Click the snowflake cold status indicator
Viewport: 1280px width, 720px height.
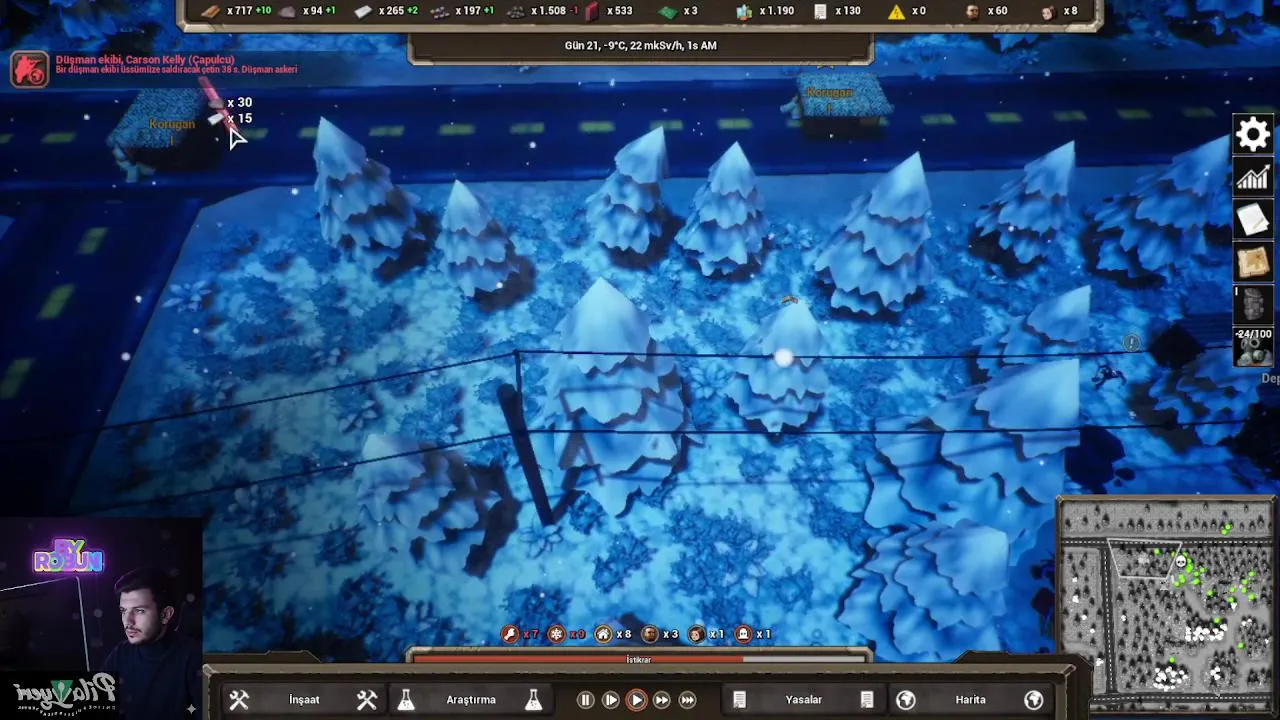557,634
